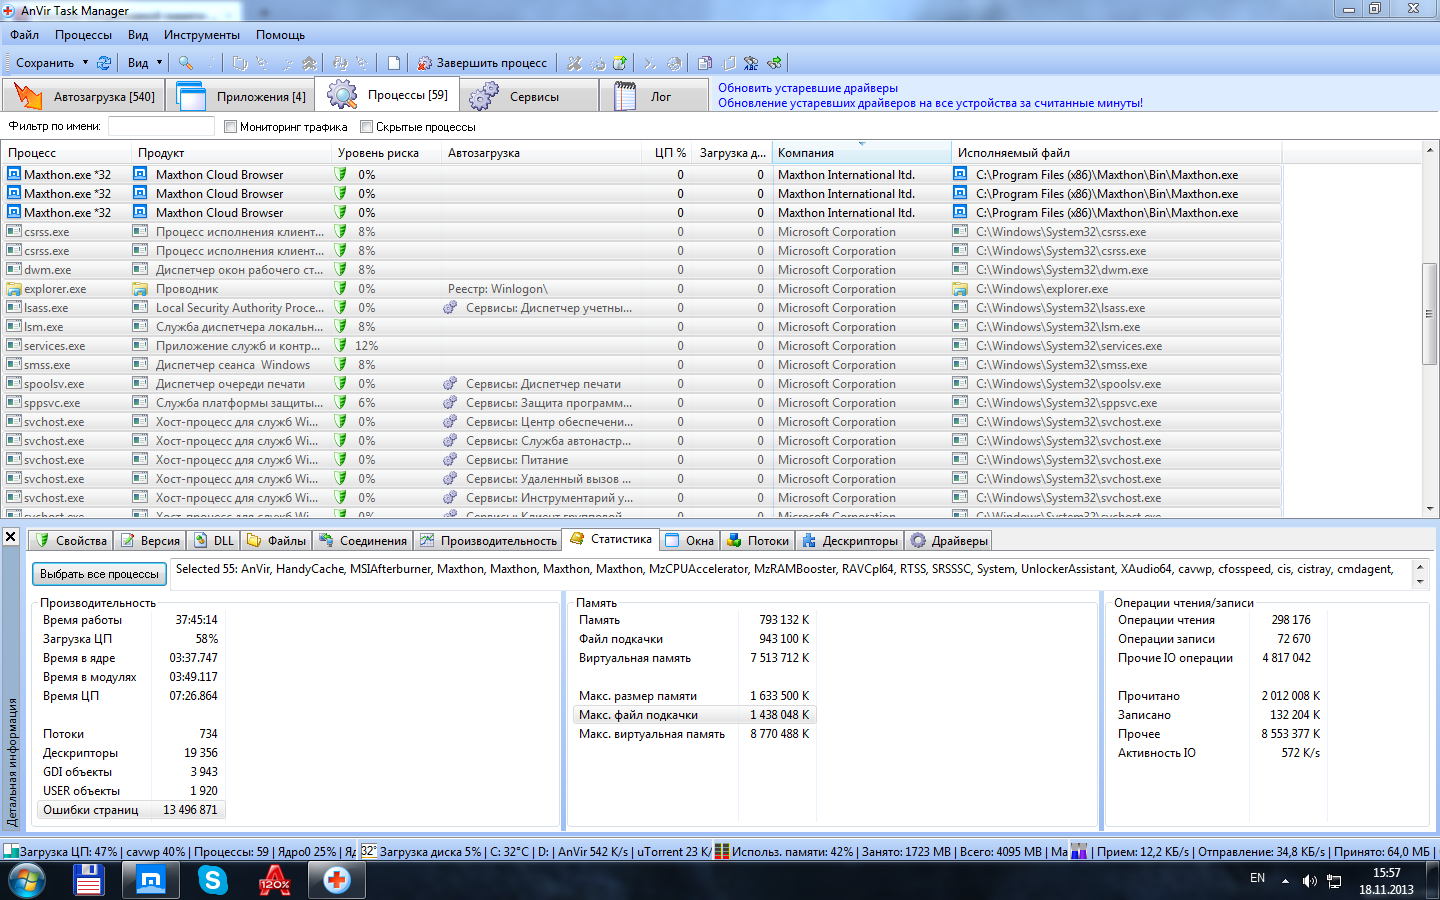Click the Сохранить toolbar button
Viewport: 1440px width, 900px height.
point(45,63)
